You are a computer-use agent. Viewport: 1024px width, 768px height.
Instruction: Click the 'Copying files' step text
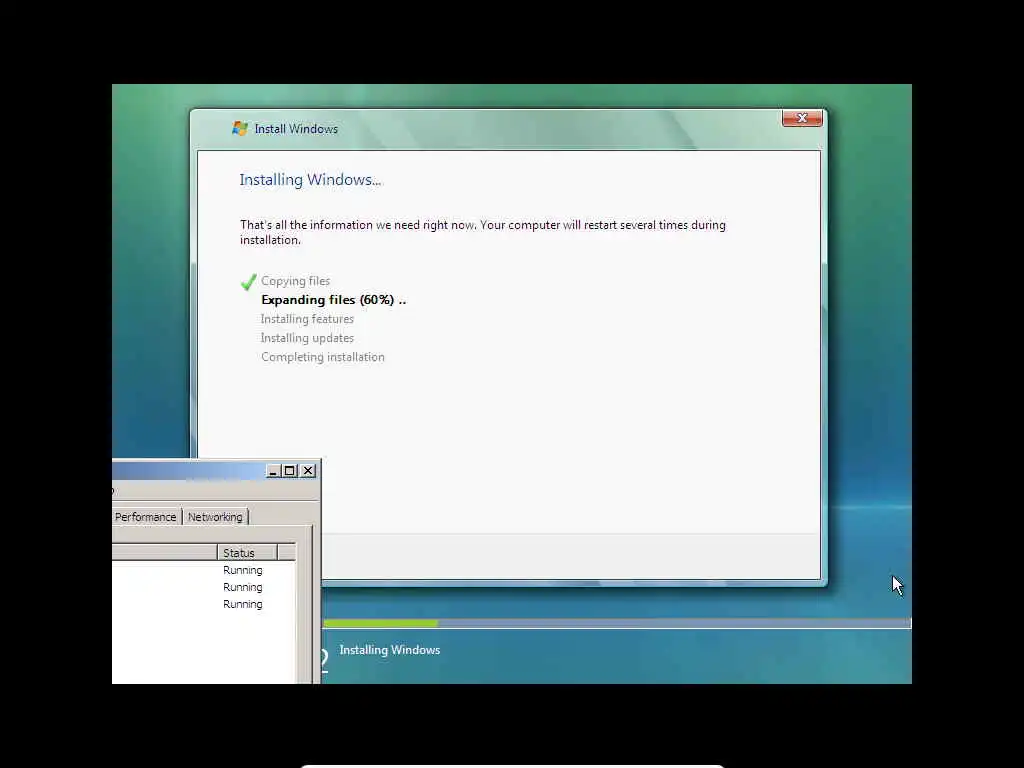click(295, 281)
